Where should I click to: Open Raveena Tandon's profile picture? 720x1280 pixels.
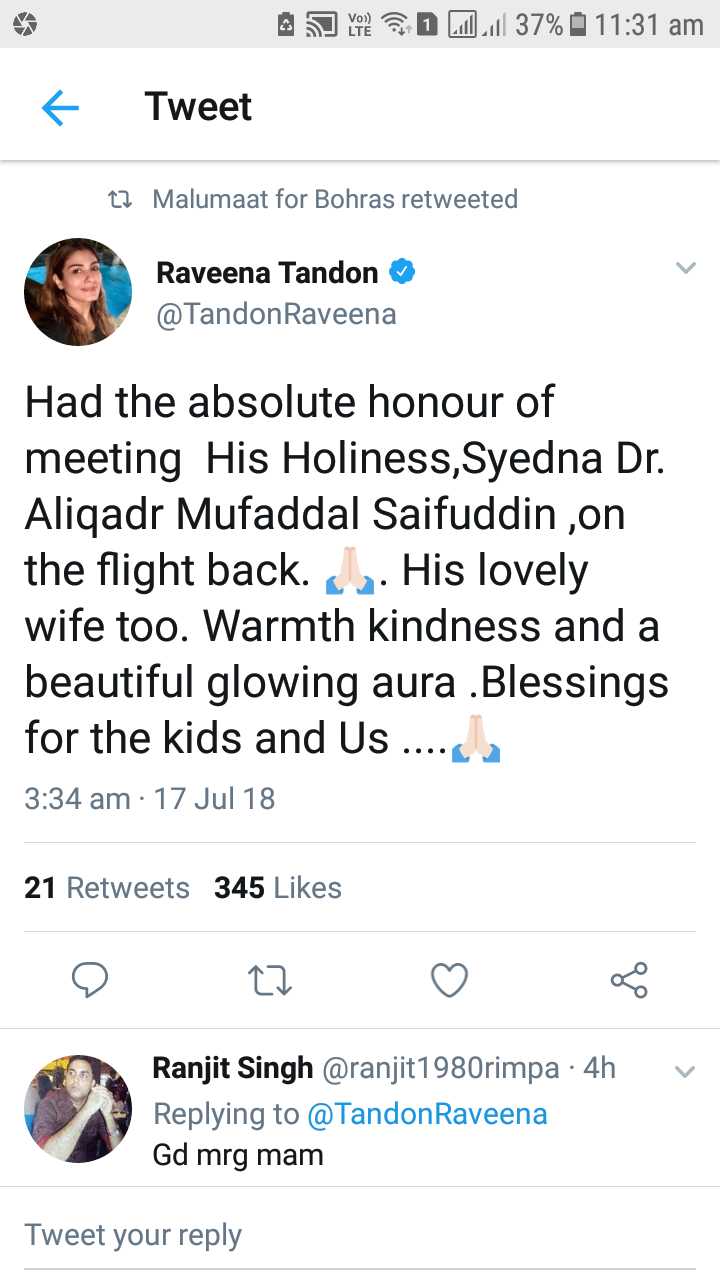pos(78,292)
